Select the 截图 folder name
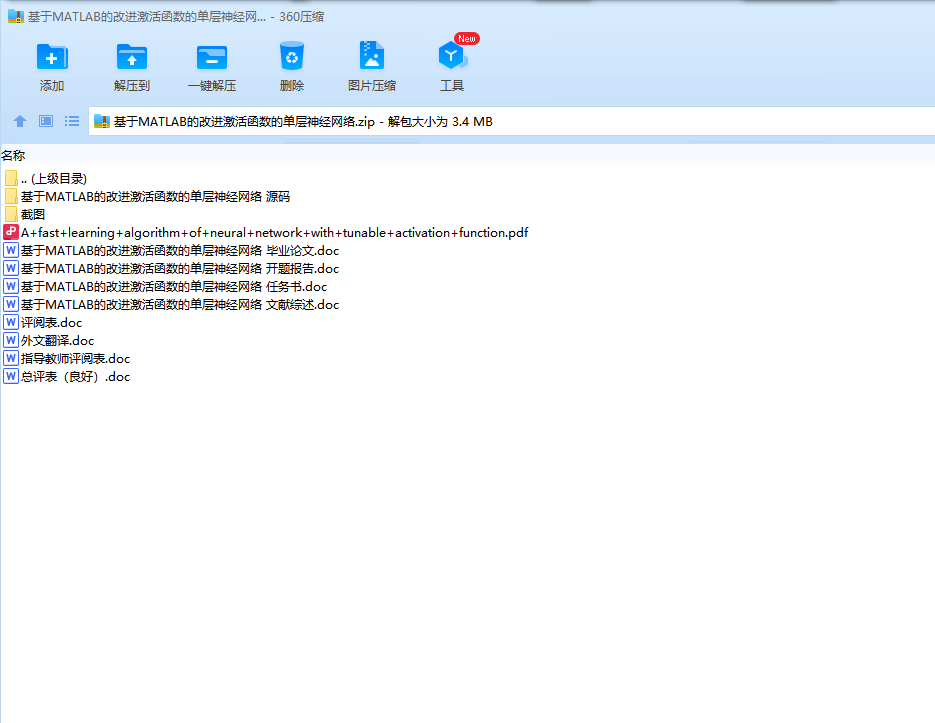Image resolution: width=935 pixels, height=723 pixels. (x=33, y=214)
